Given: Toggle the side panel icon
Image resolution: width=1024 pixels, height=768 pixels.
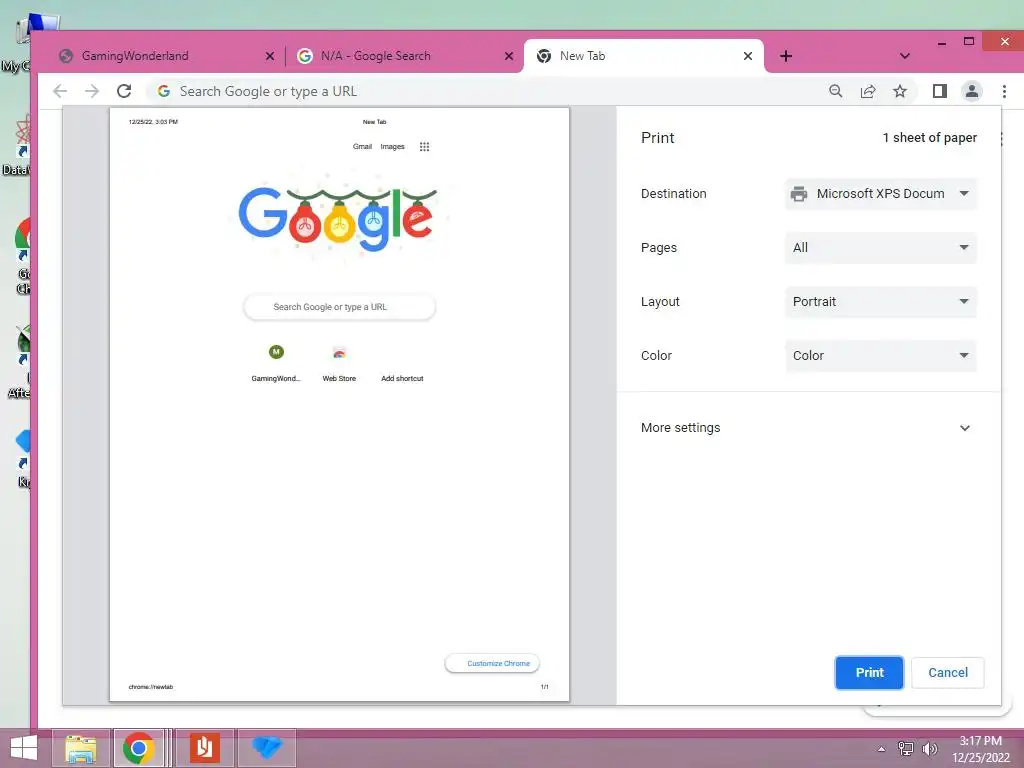Looking at the screenshot, I should 940,91.
